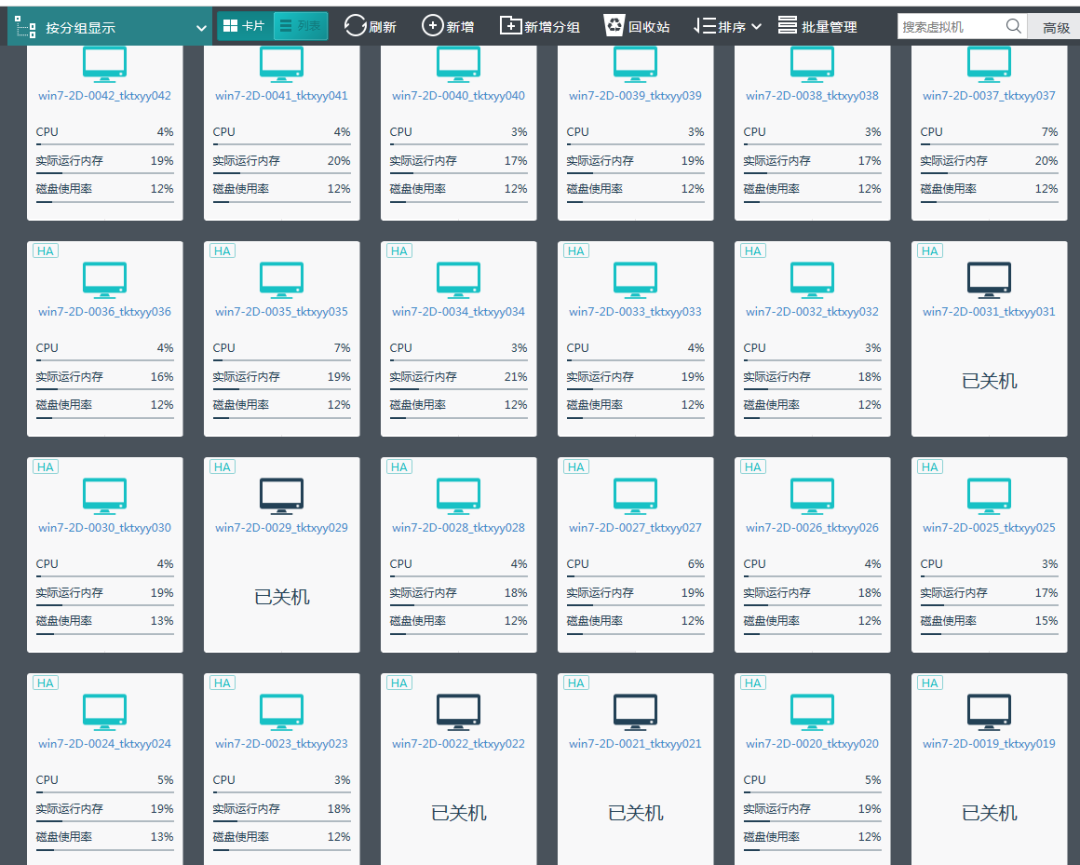Click monitor icon of win7-2D-0030_tktxyy030
This screenshot has width=1080, height=865.
click(105, 496)
